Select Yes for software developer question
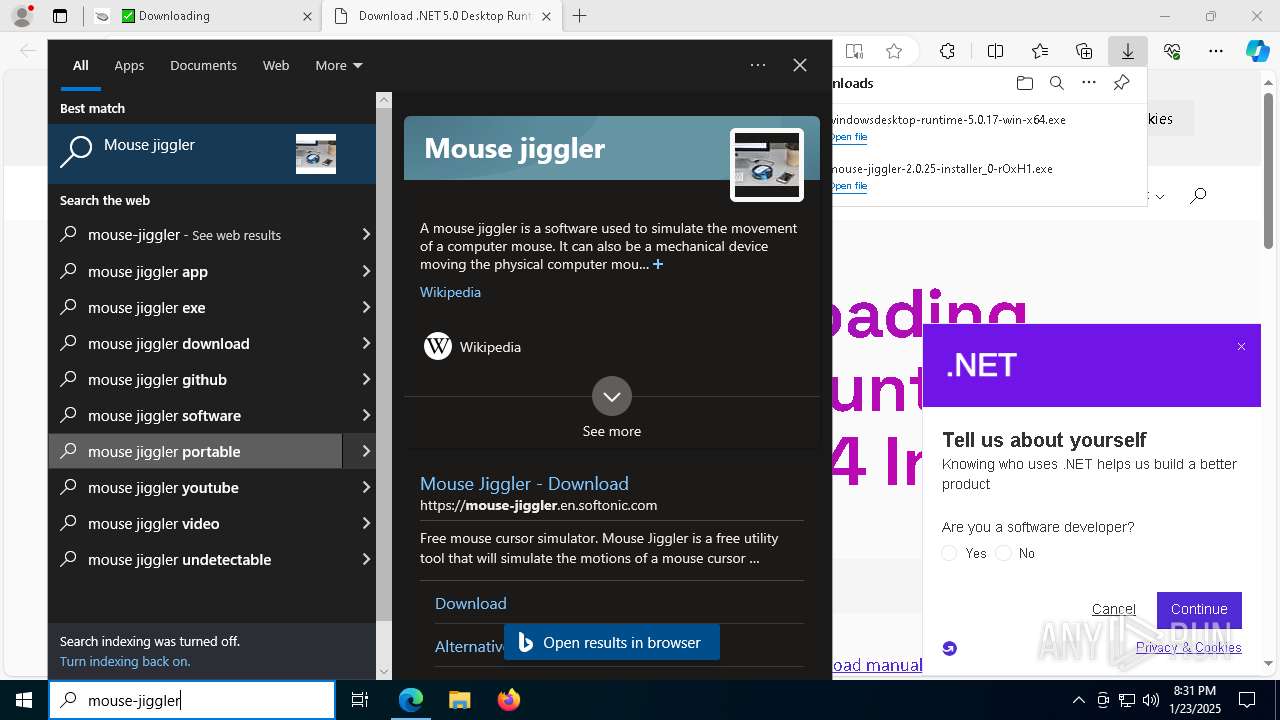 949,553
